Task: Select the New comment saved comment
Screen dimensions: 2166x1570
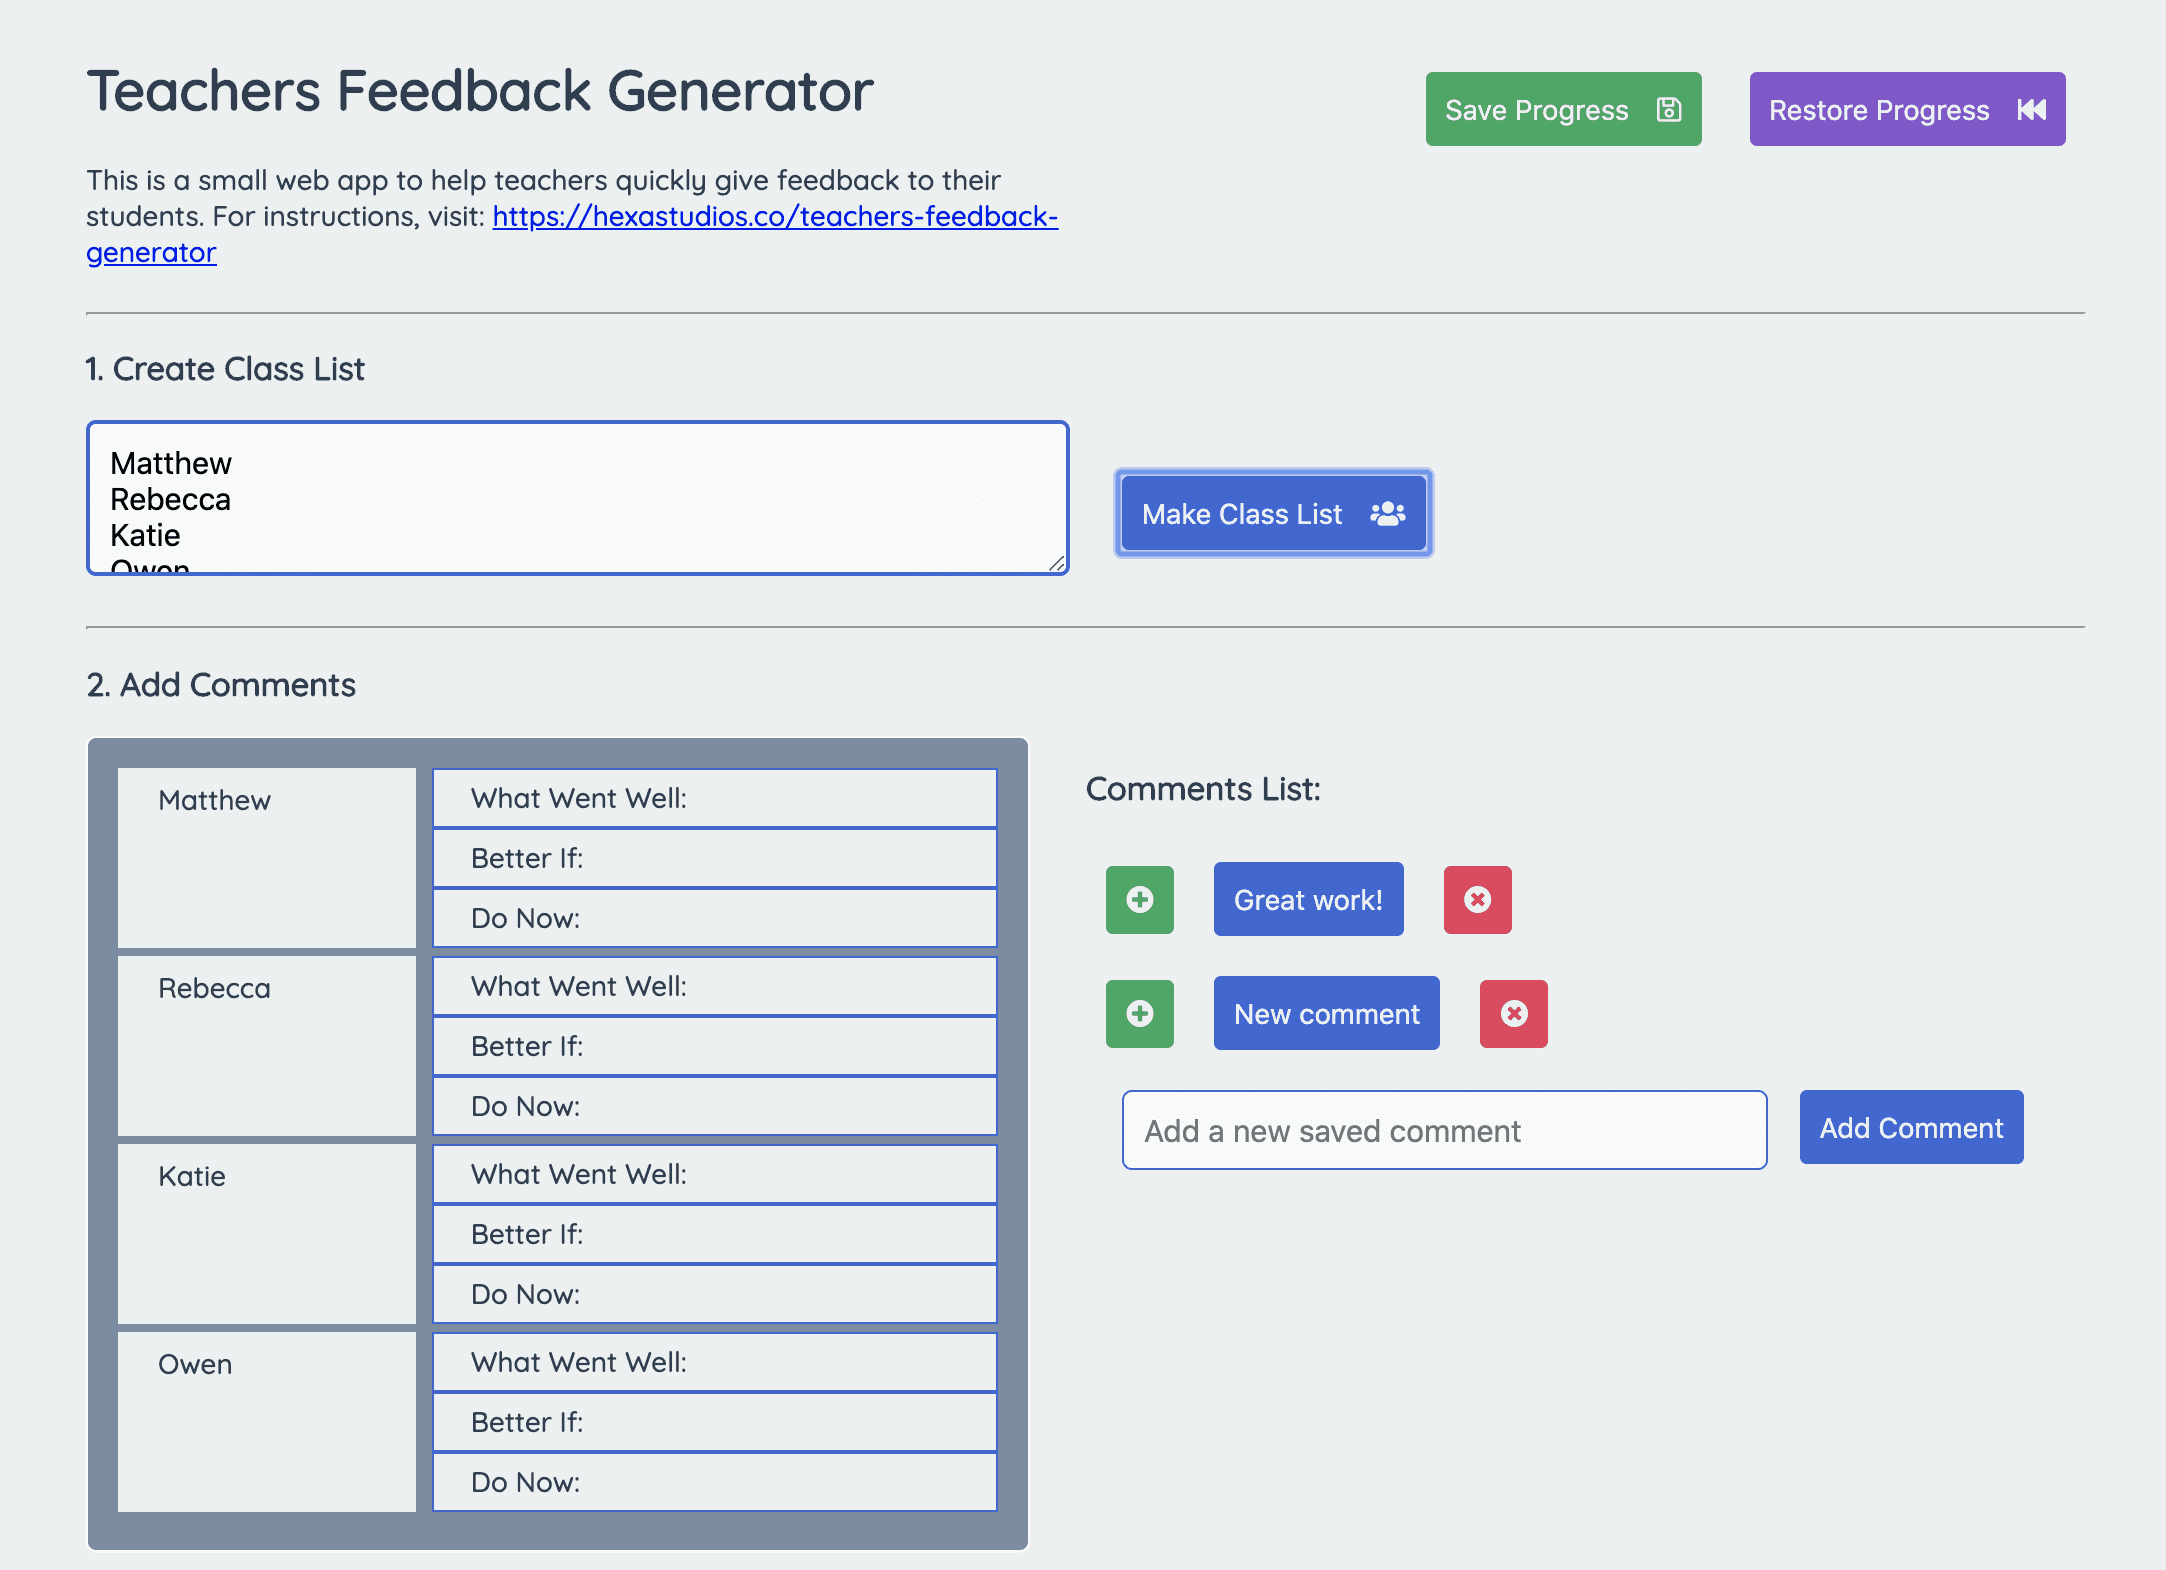Action: point(1326,1014)
